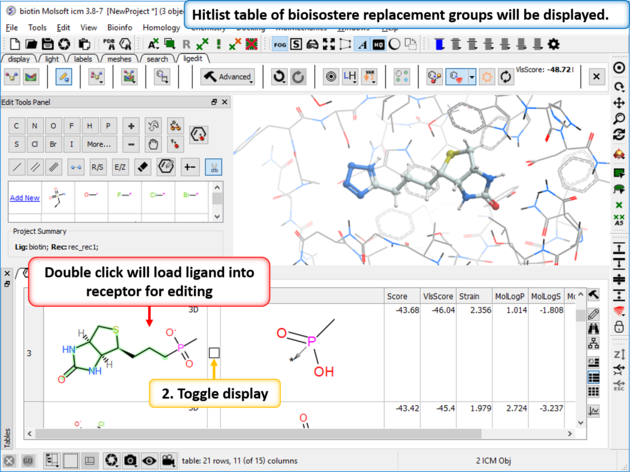This screenshot has height=472, width=630.
Task: Choose the Br (bromine) atom button
Action: 55,144
